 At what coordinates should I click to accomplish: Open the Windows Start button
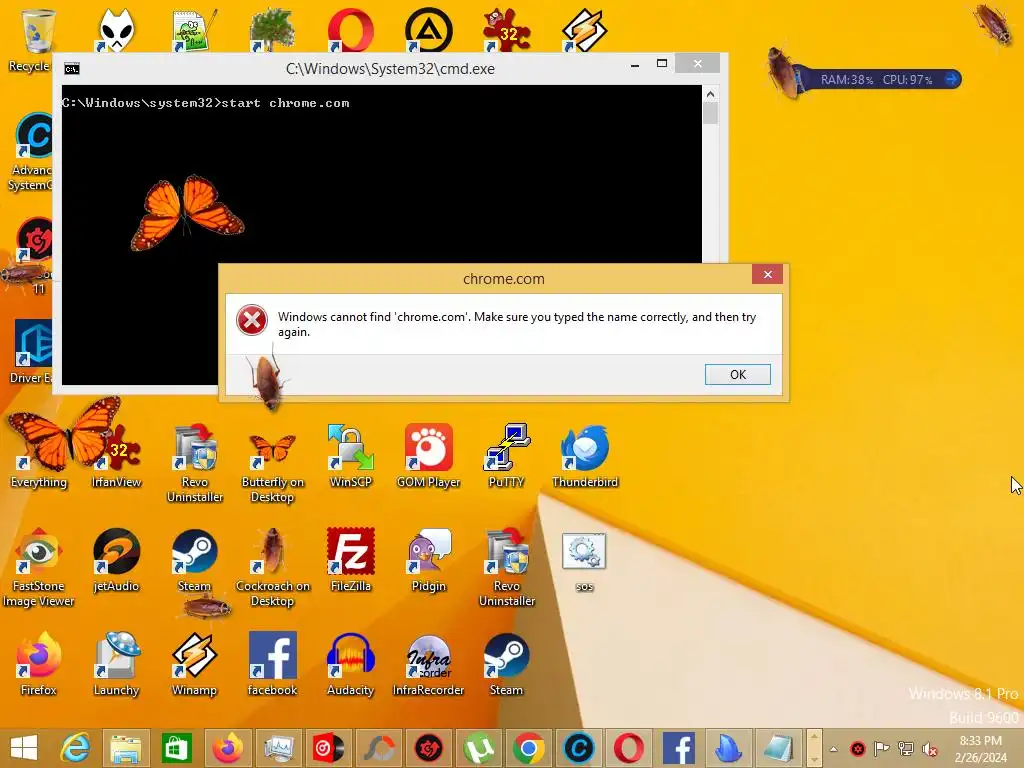click(24, 748)
